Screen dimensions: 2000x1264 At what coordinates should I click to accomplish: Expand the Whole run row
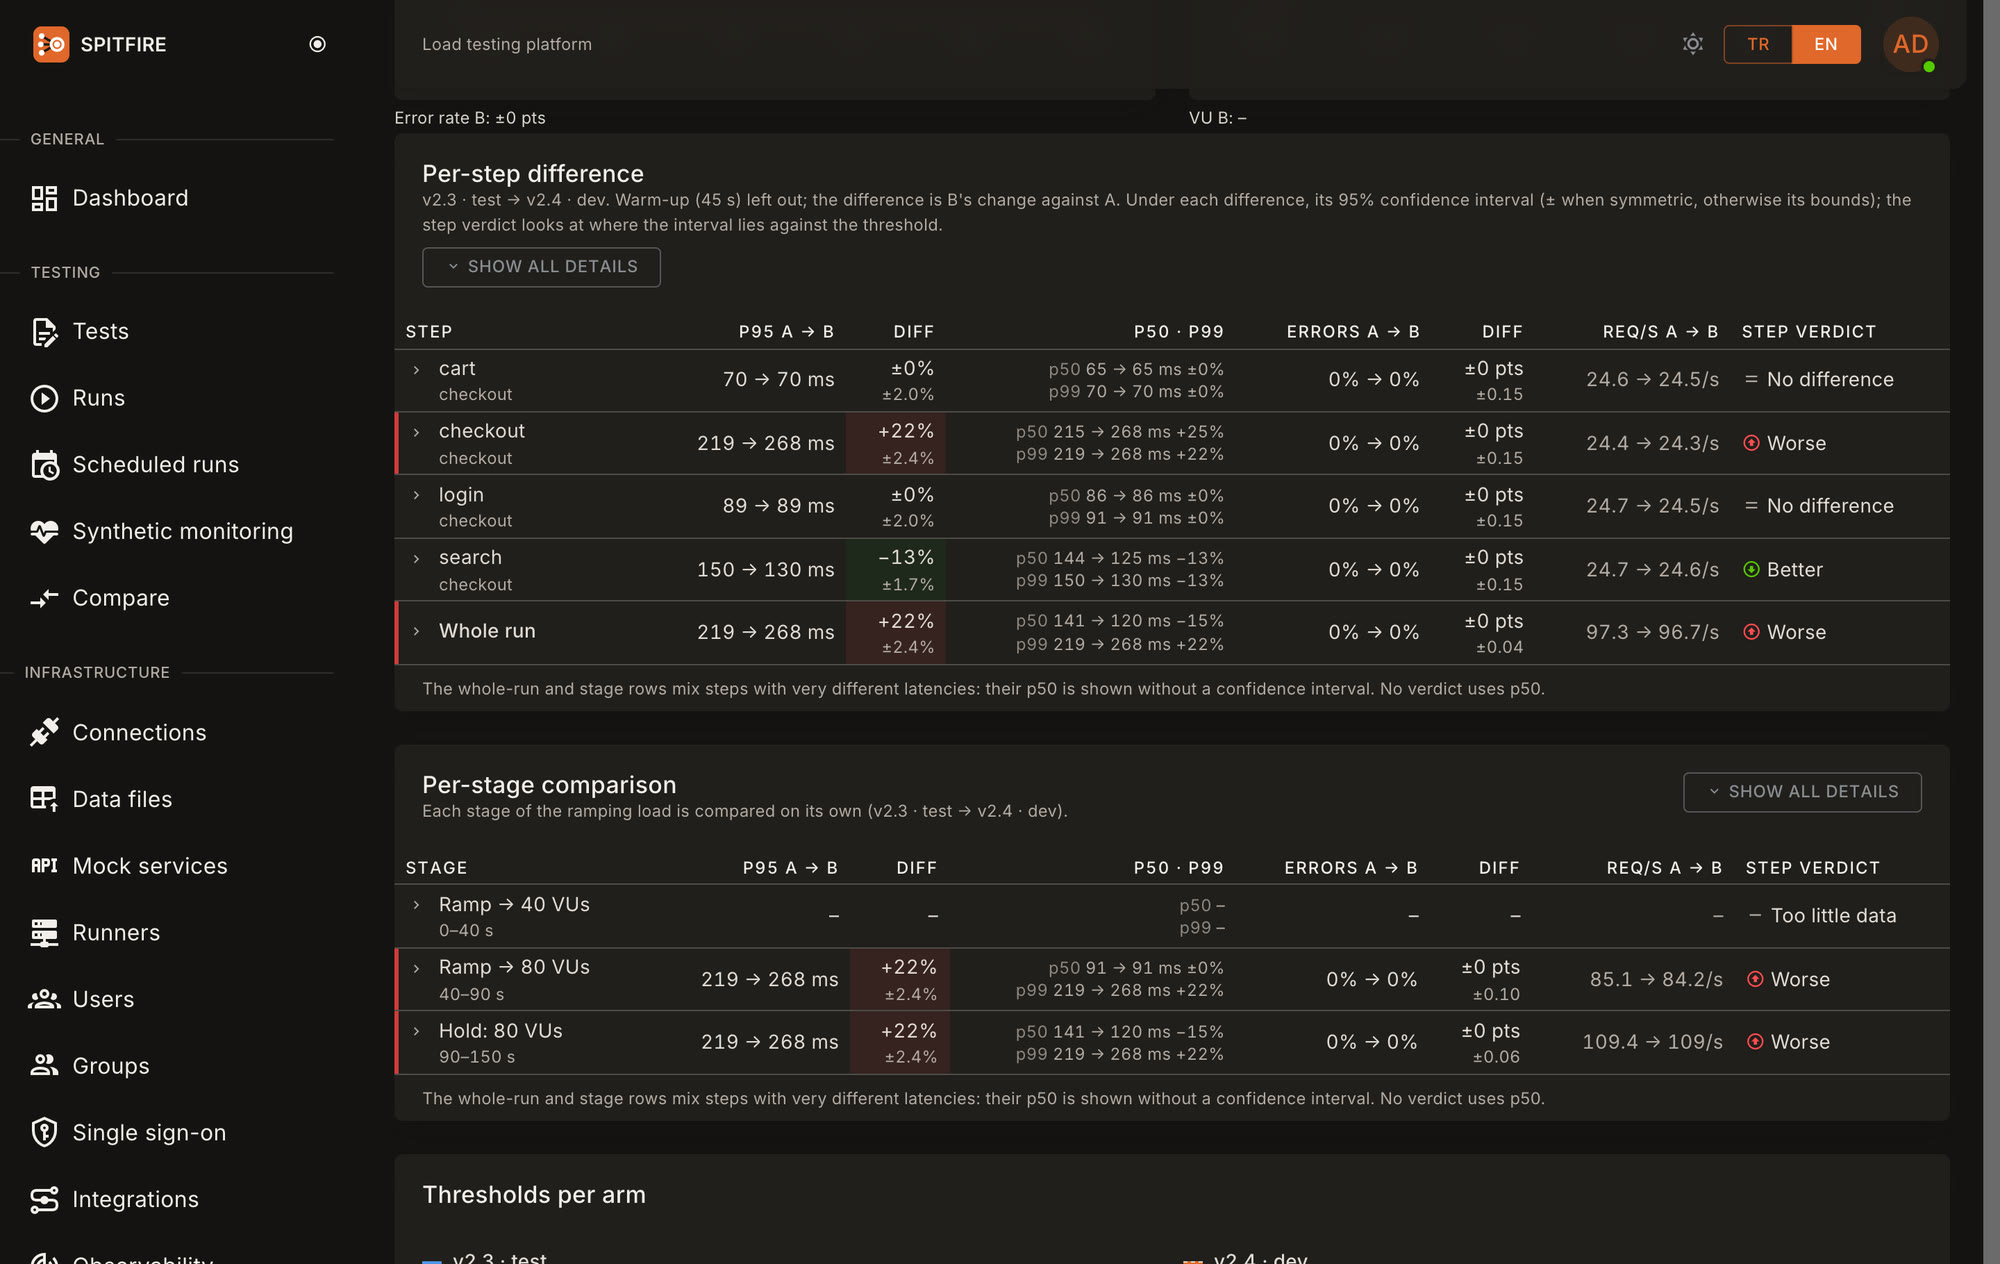[x=417, y=632]
